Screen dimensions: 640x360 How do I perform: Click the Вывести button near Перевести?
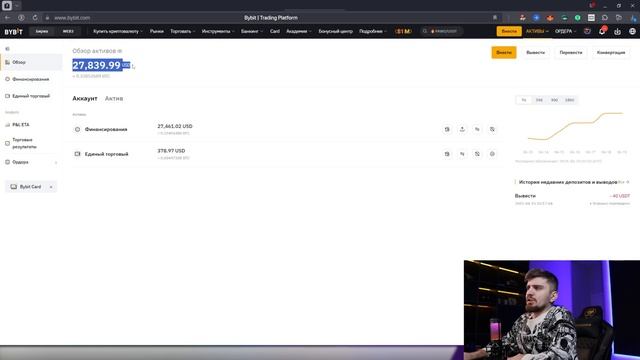pyautogui.click(x=535, y=53)
